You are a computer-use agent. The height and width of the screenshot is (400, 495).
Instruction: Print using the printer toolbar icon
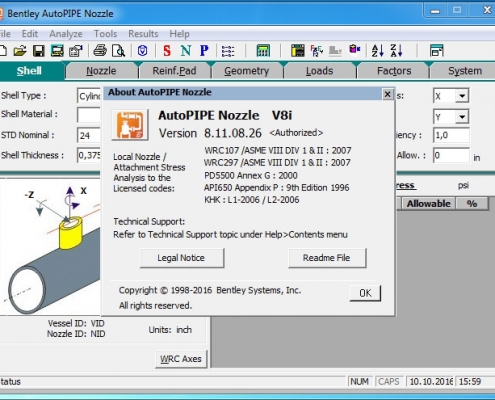(100, 51)
